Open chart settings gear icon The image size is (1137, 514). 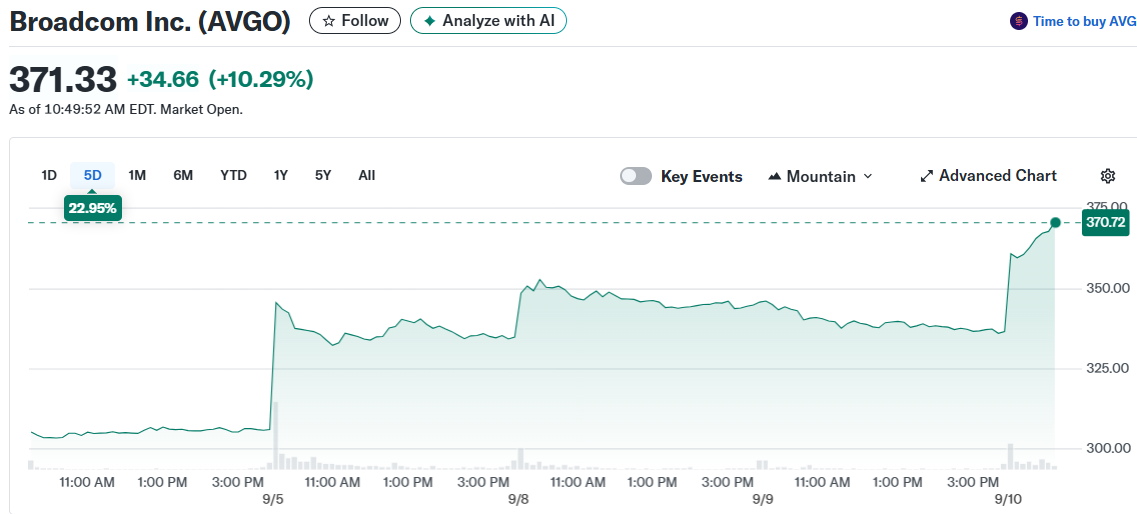(1107, 175)
